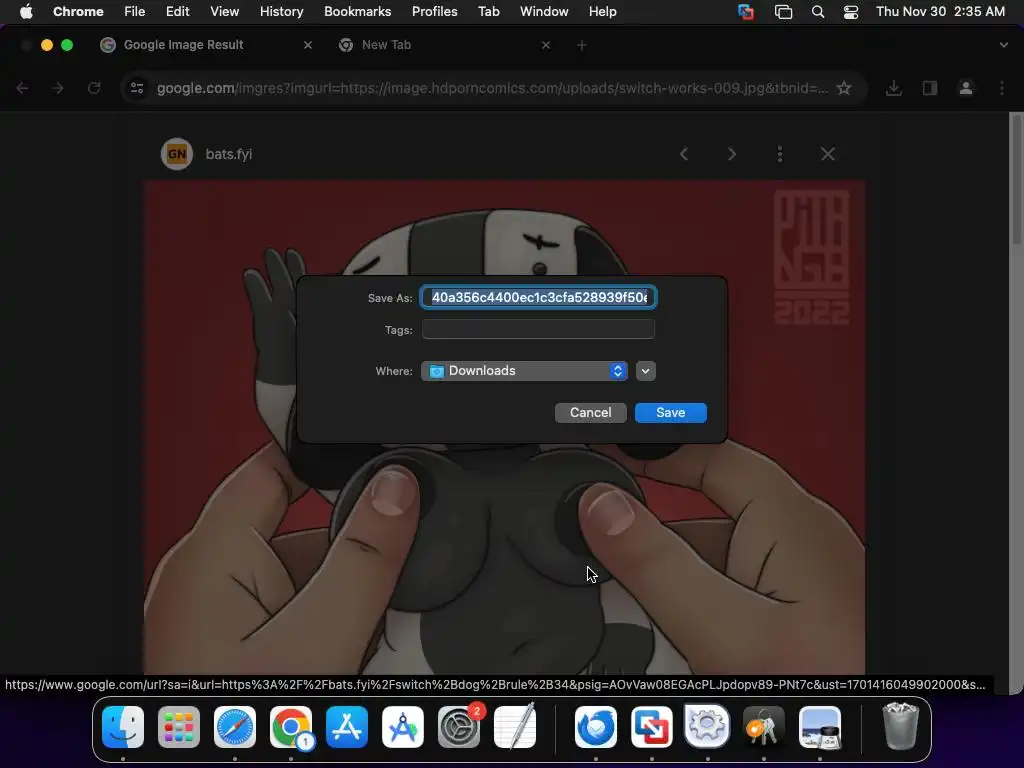The height and width of the screenshot is (768, 1024).
Task: Bookmark this page with the star icon
Action: 844,88
